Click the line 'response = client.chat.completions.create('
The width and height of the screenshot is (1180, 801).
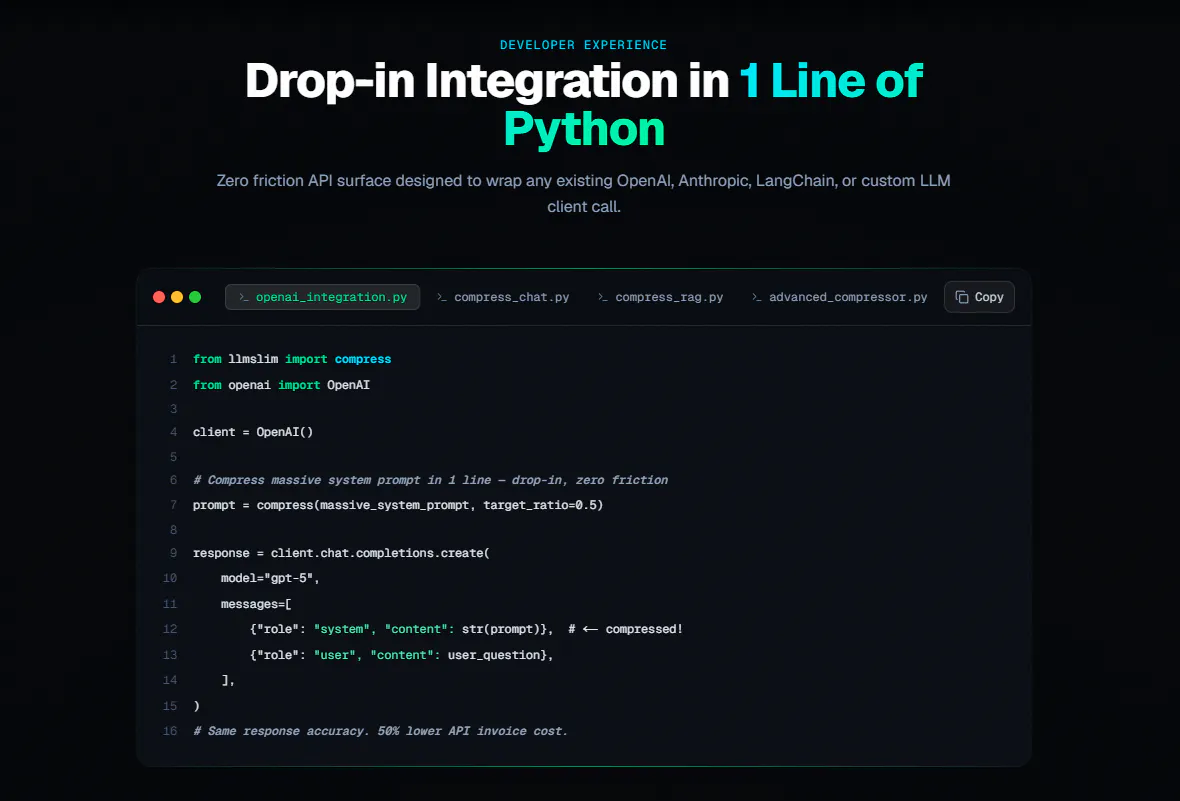coord(341,553)
